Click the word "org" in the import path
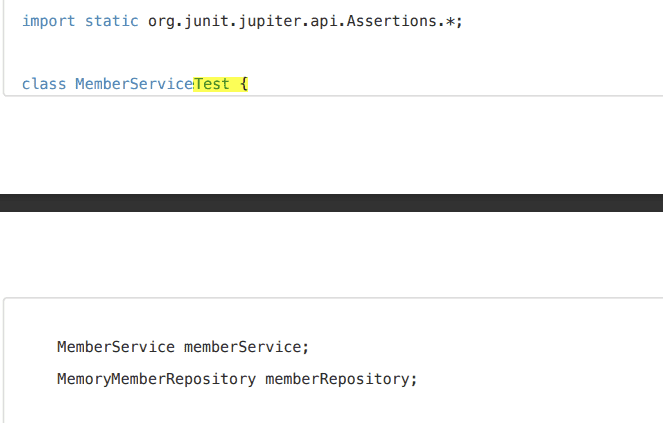Image resolution: width=663 pixels, height=423 pixels. pyautogui.click(x=161, y=21)
